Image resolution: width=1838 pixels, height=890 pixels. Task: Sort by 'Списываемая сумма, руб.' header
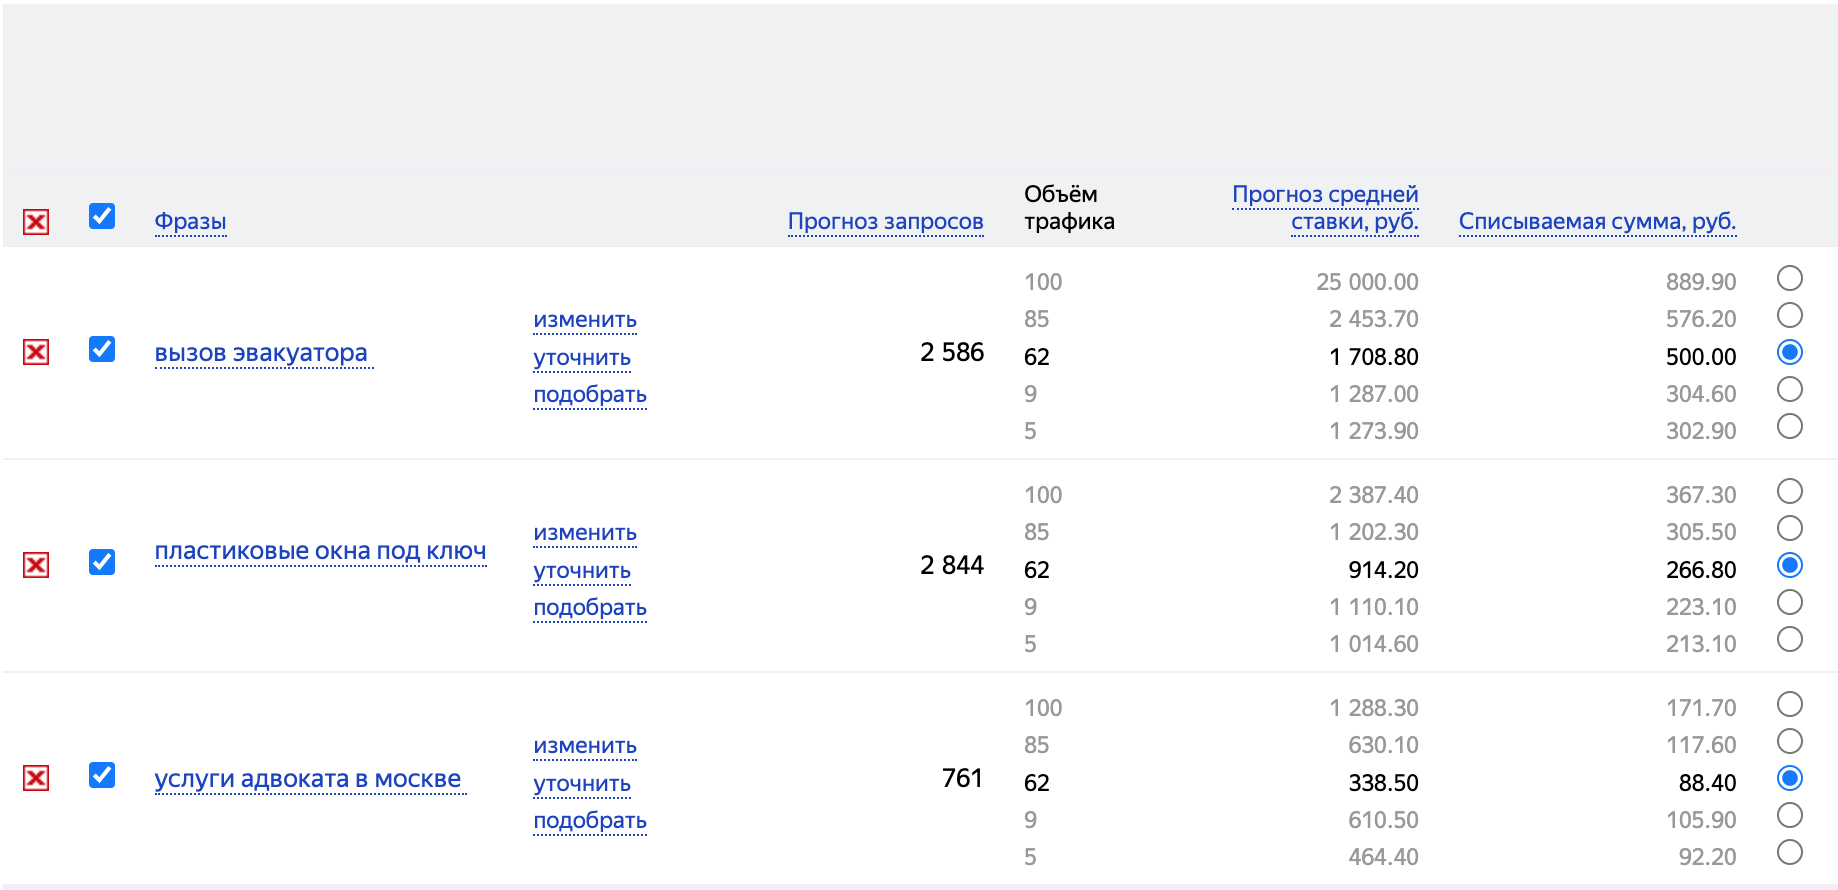coord(1597,221)
